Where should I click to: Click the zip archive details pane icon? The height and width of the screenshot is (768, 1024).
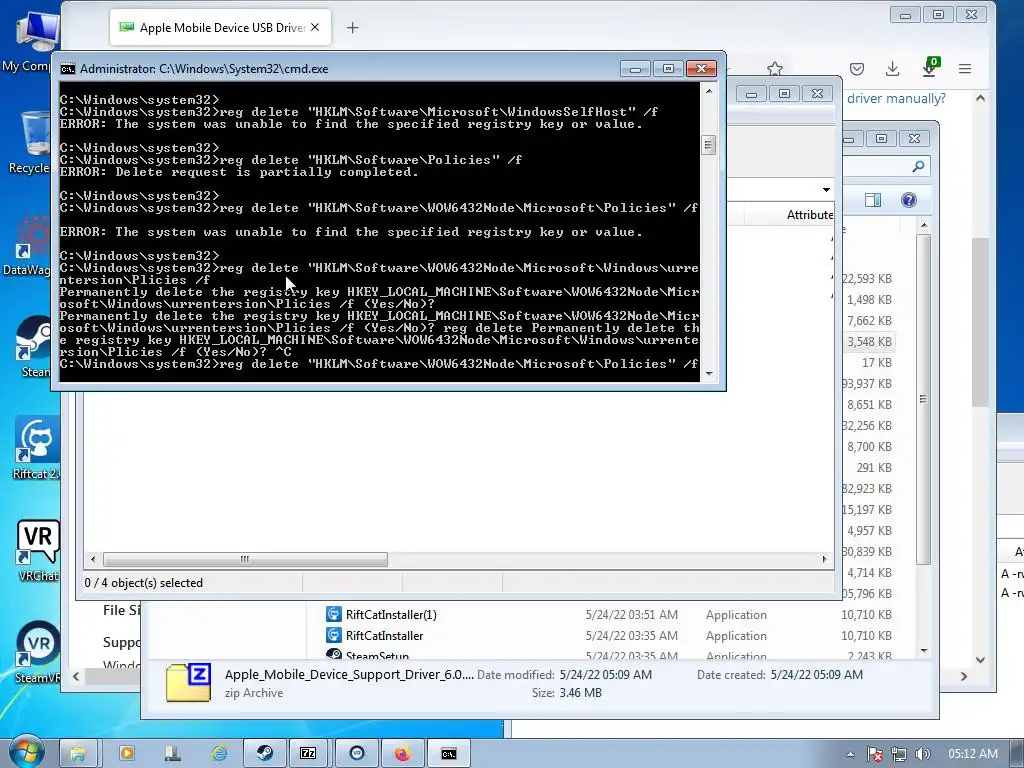(x=188, y=682)
